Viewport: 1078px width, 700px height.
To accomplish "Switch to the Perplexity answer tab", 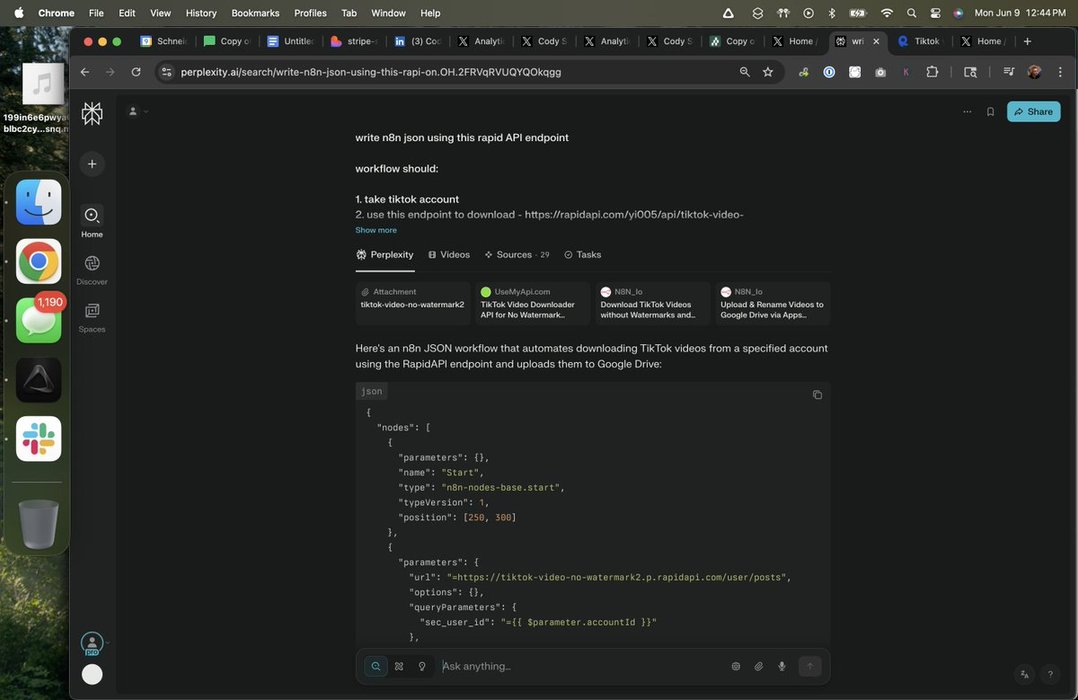I will [x=384, y=254].
